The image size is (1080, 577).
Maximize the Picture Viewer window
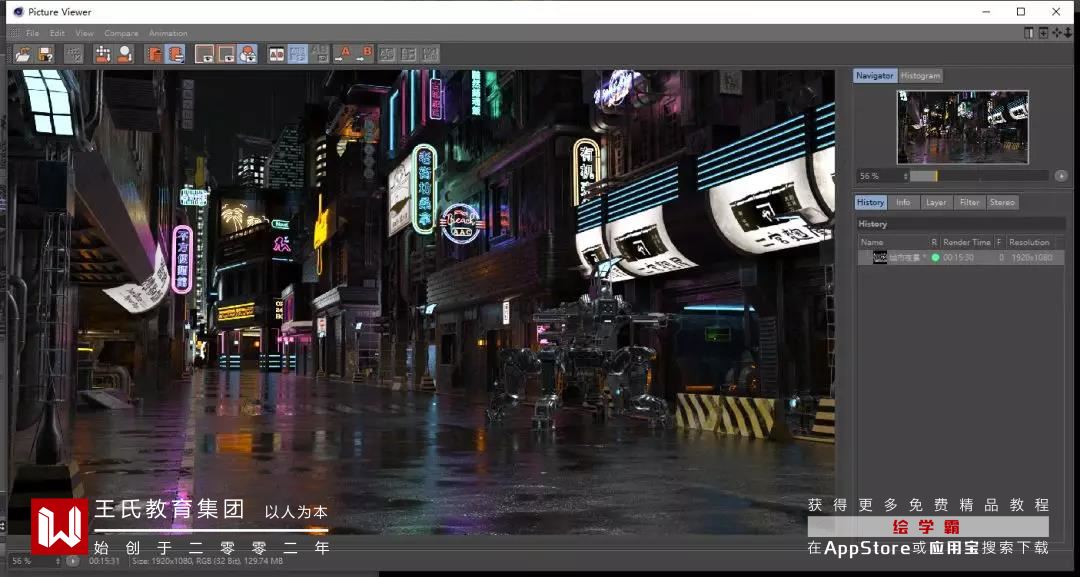point(1021,12)
